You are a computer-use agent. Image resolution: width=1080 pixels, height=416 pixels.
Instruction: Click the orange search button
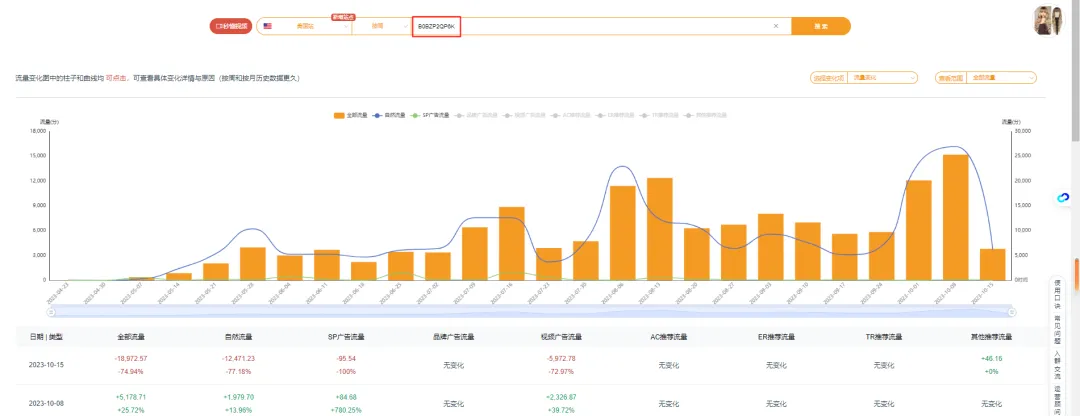821,26
